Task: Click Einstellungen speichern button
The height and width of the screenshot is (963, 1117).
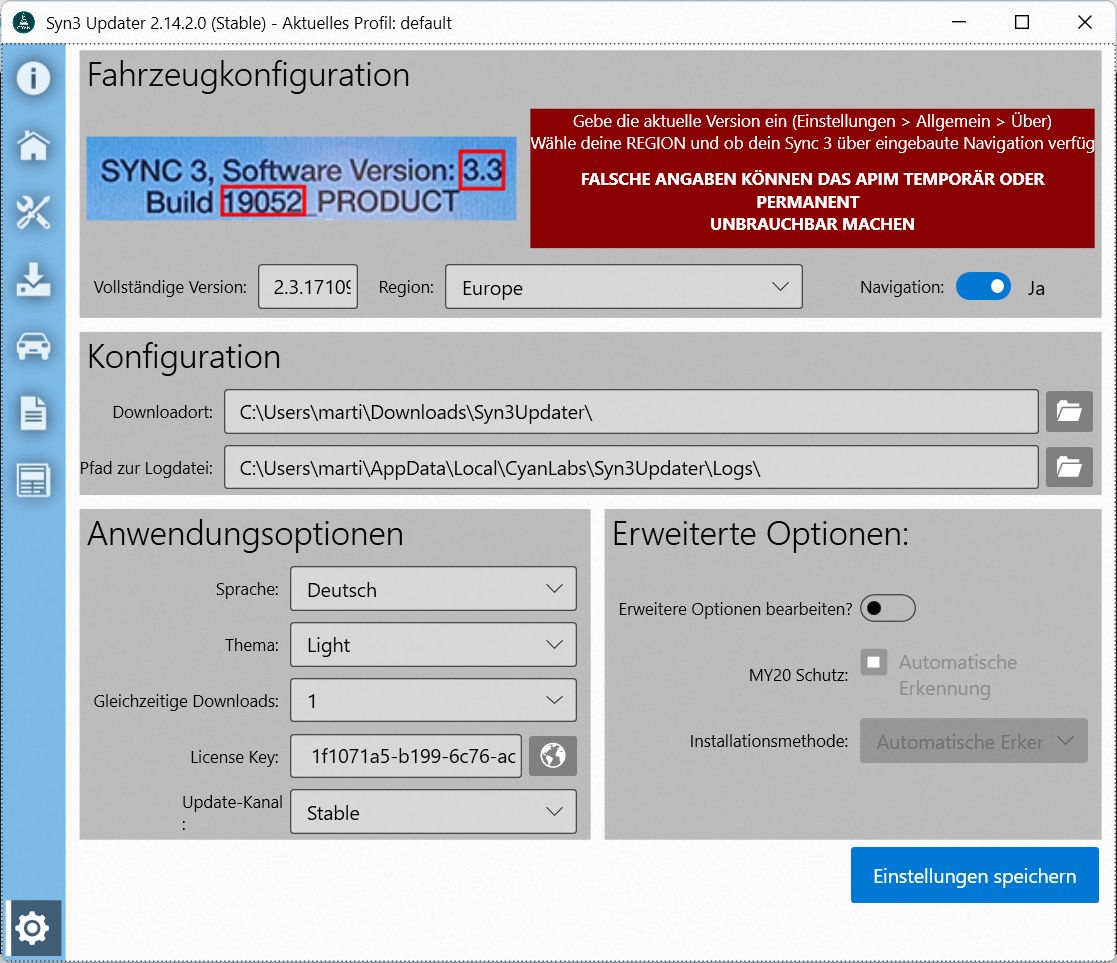Action: coord(974,876)
